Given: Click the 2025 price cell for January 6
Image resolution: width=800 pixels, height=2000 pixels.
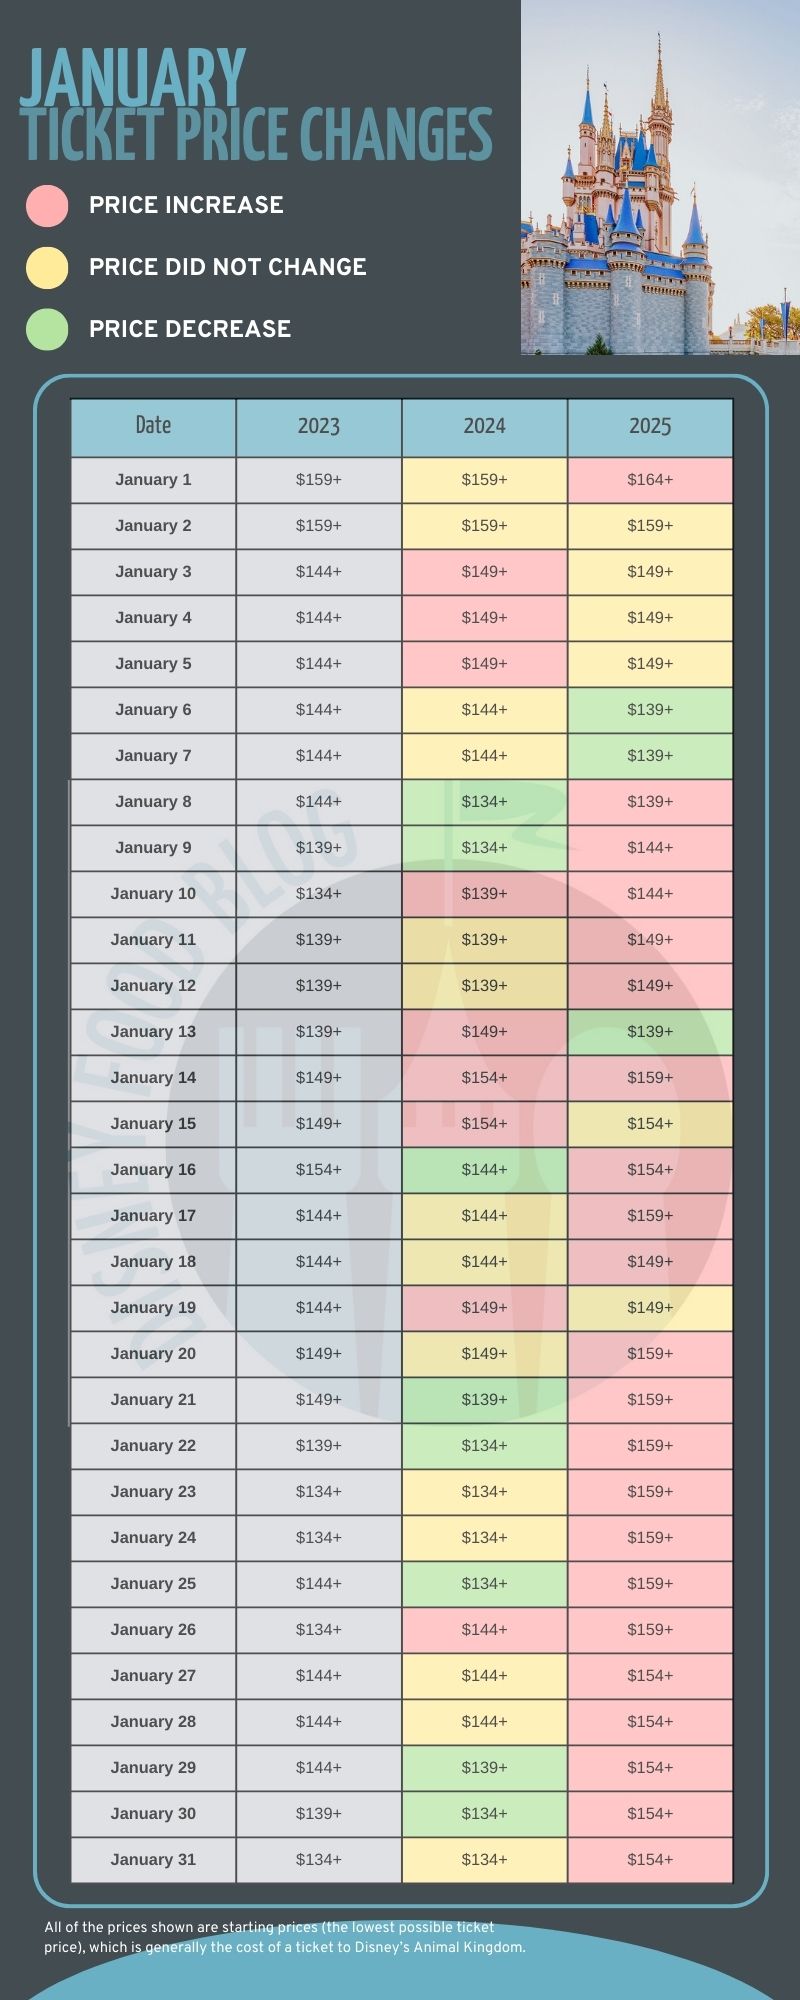Looking at the screenshot, I should click(650, 710).
